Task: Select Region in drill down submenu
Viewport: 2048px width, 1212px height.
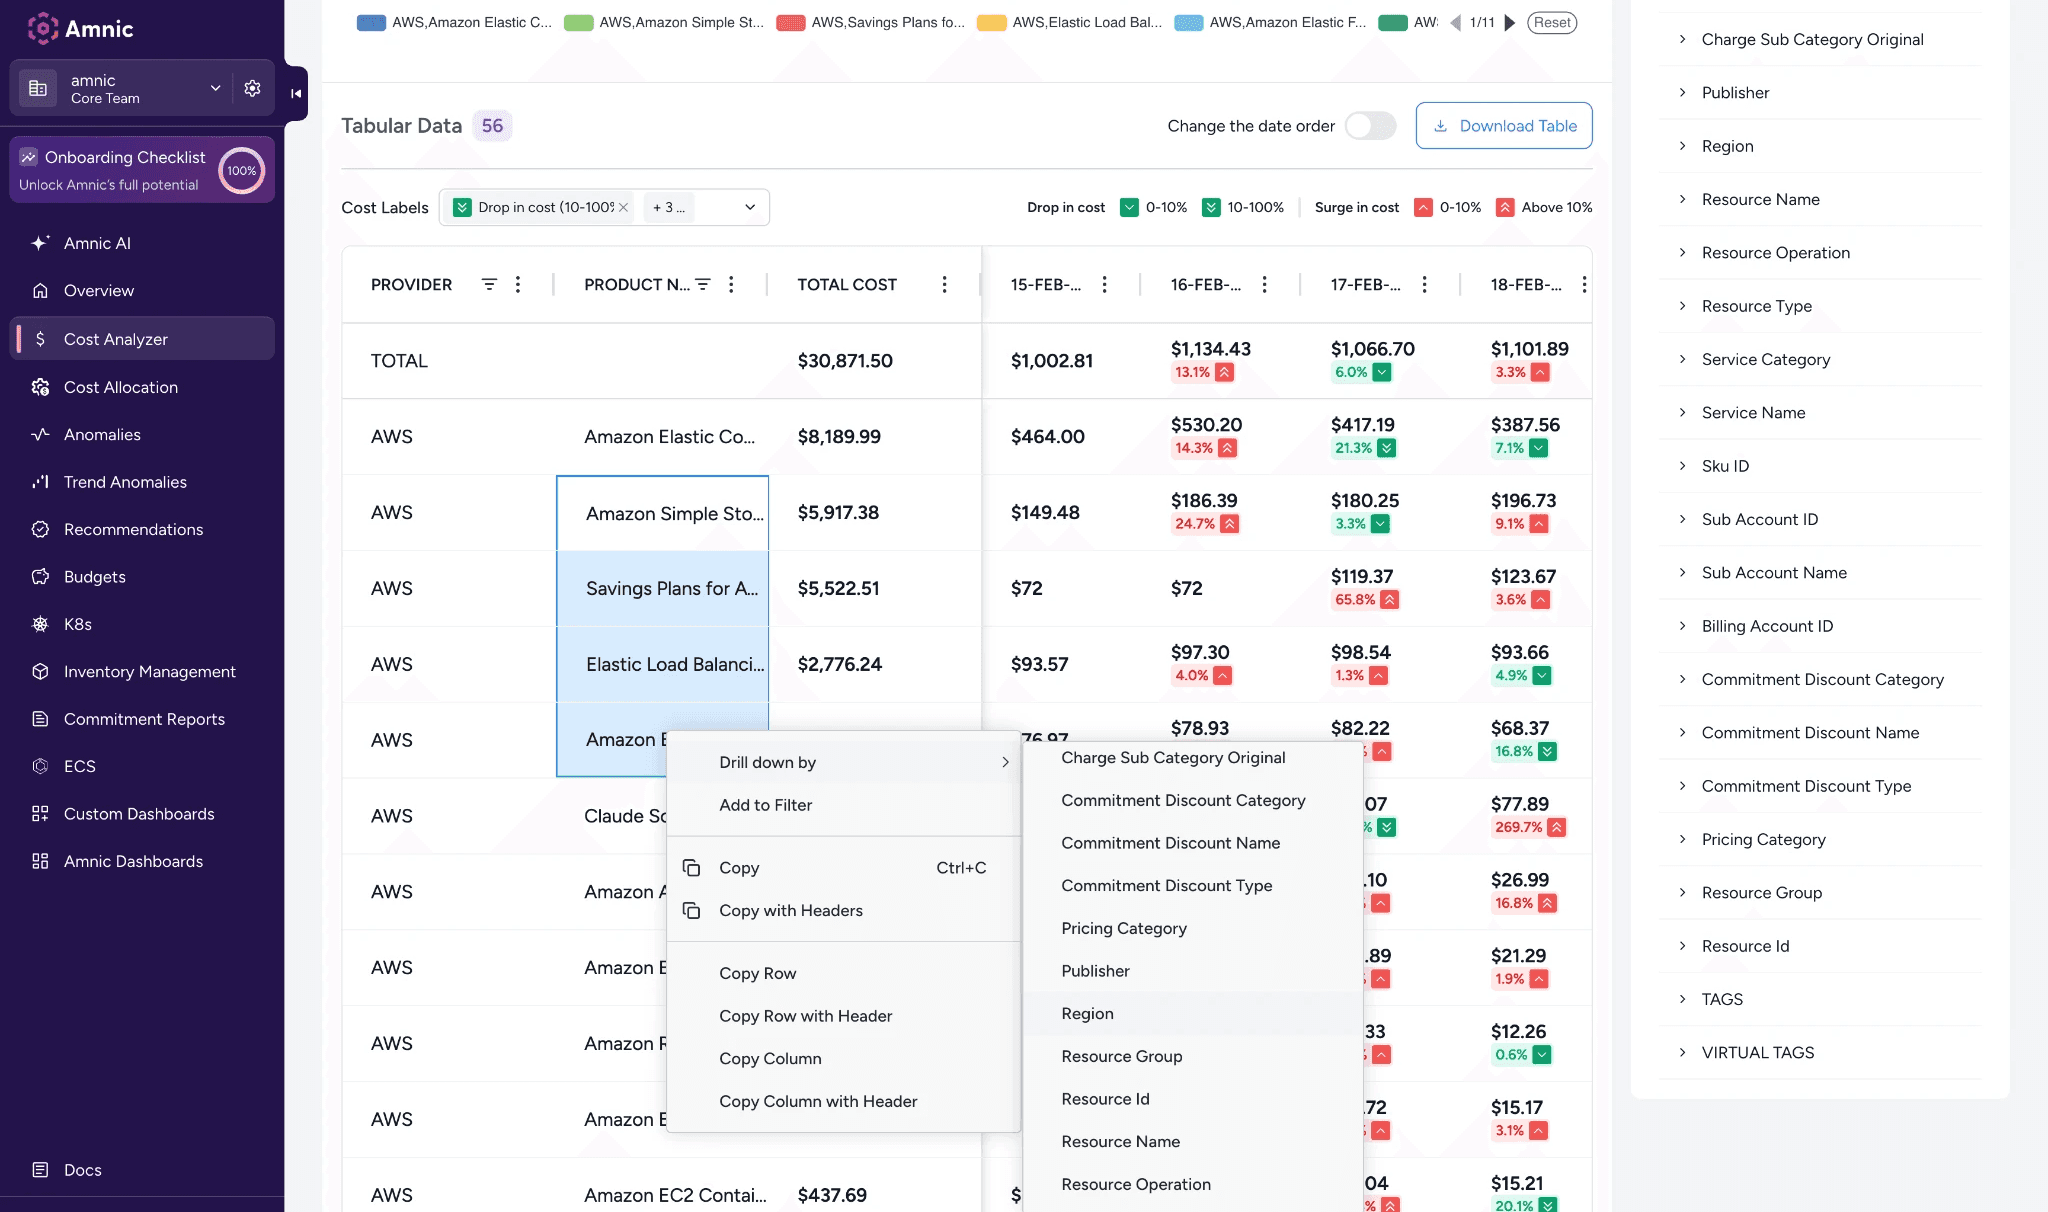Action: tap(1087, 1013)
